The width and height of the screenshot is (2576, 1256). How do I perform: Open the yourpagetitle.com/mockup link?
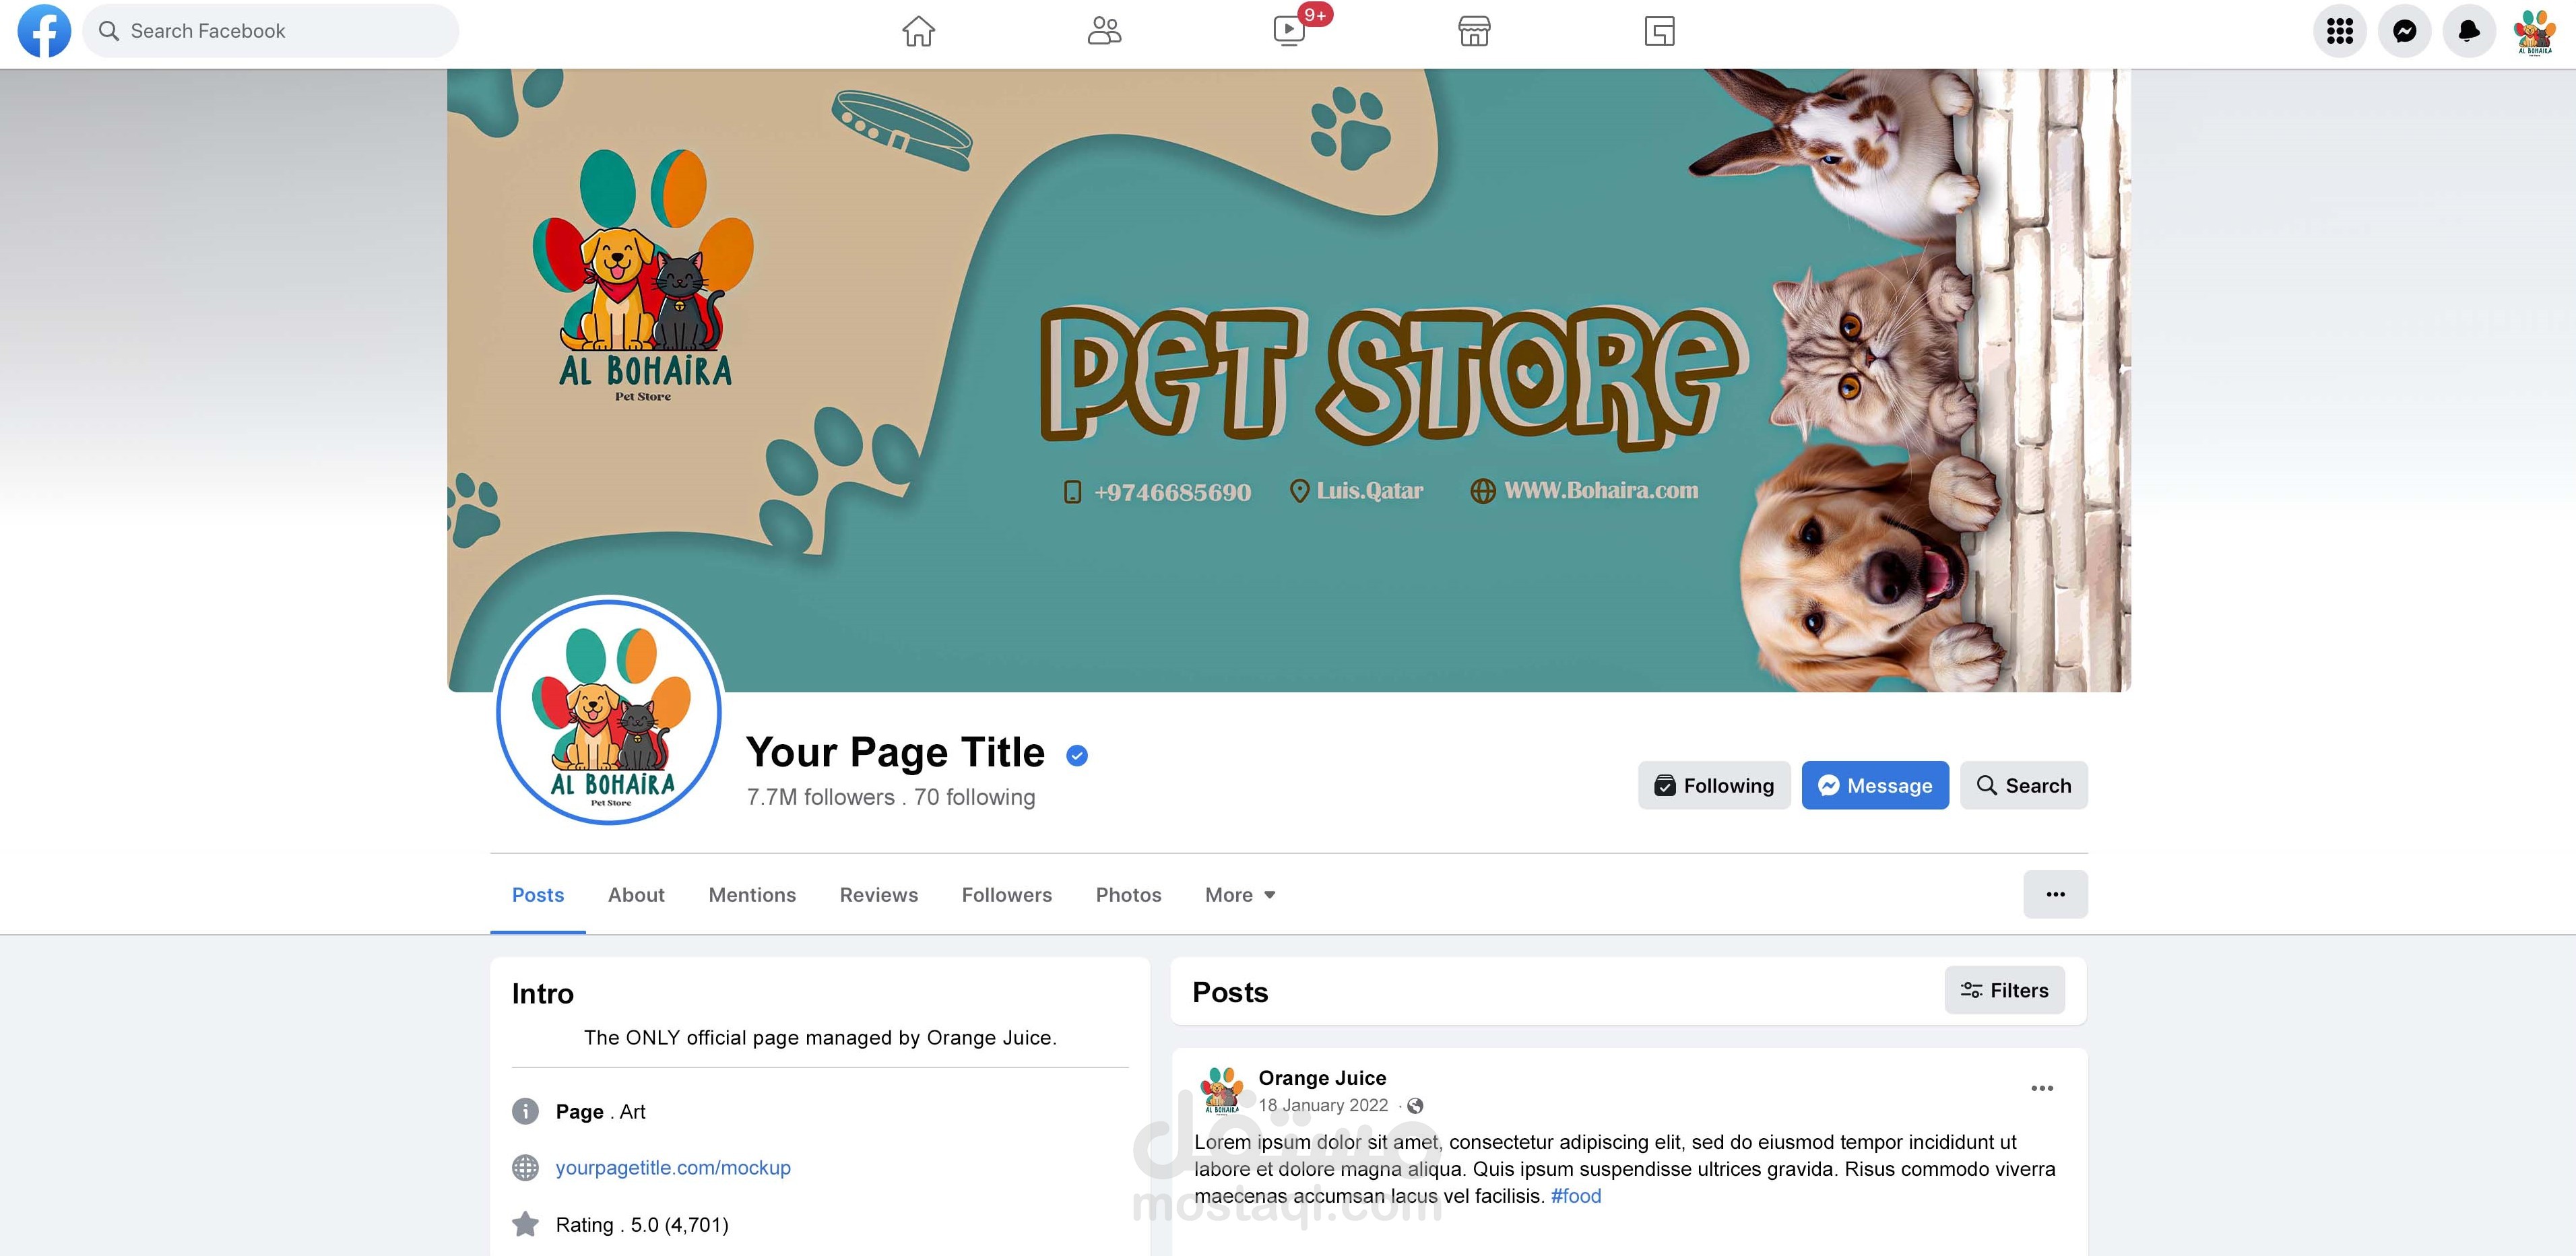673,1168
